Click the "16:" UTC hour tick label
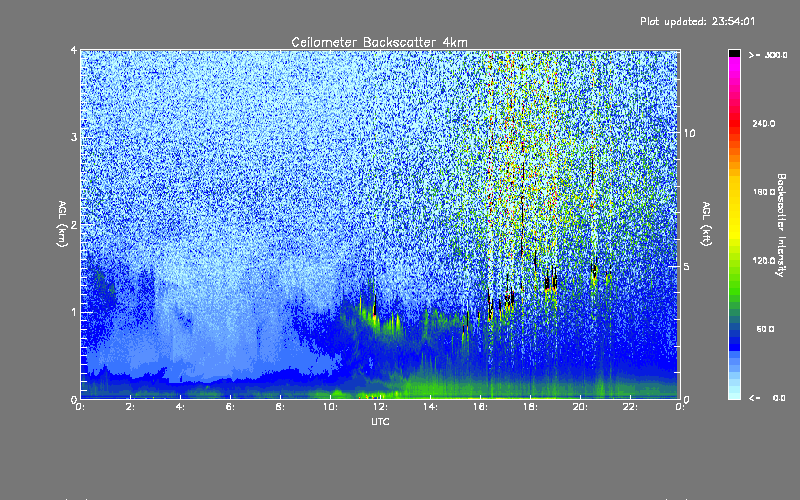Viewport: 800px width, 500px height. 480,407
